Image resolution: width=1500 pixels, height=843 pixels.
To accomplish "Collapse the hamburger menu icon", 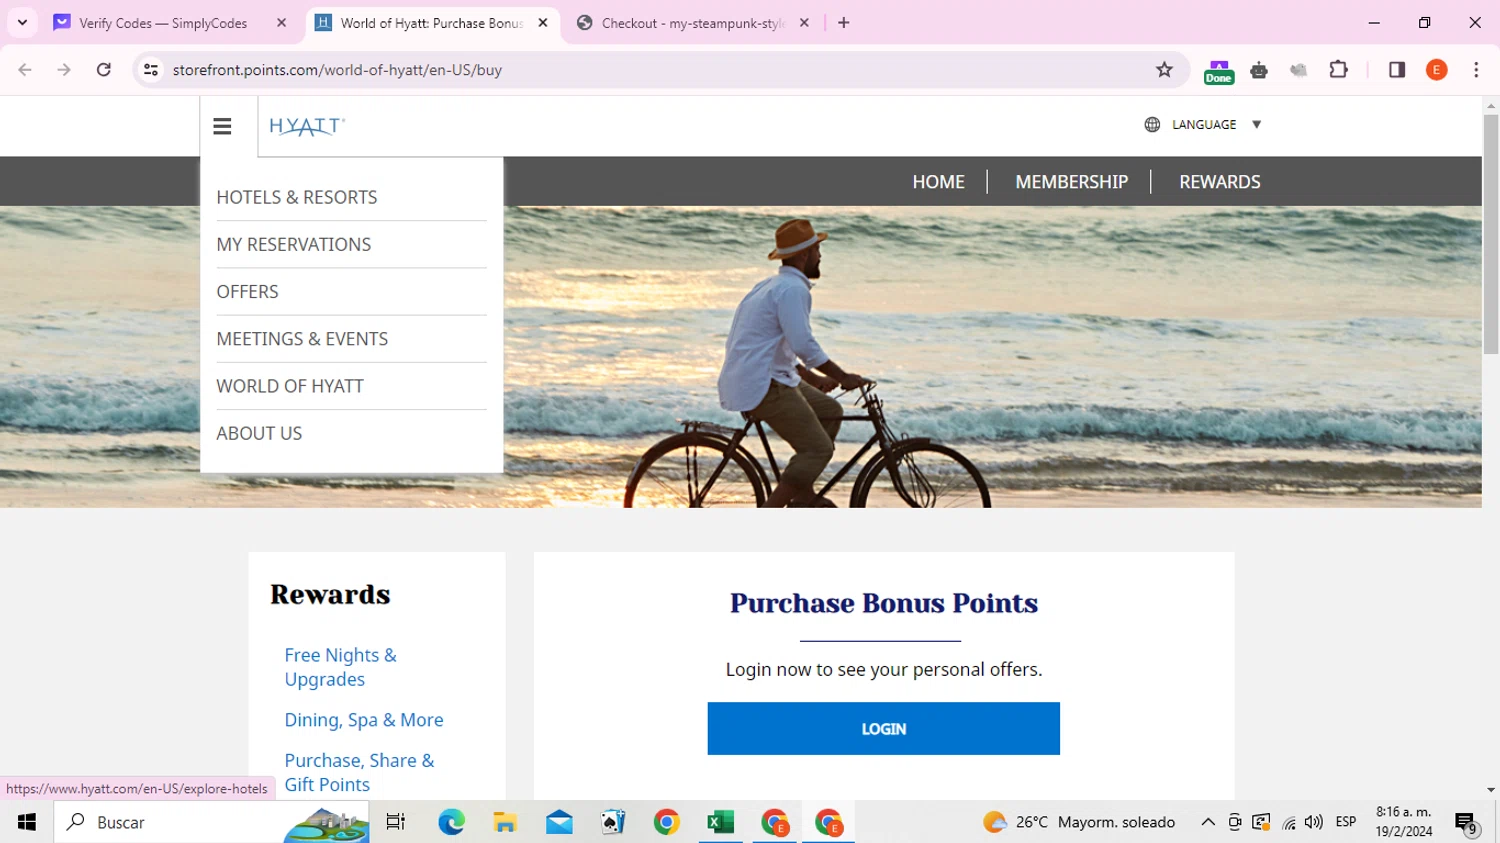I will [222, 126].
